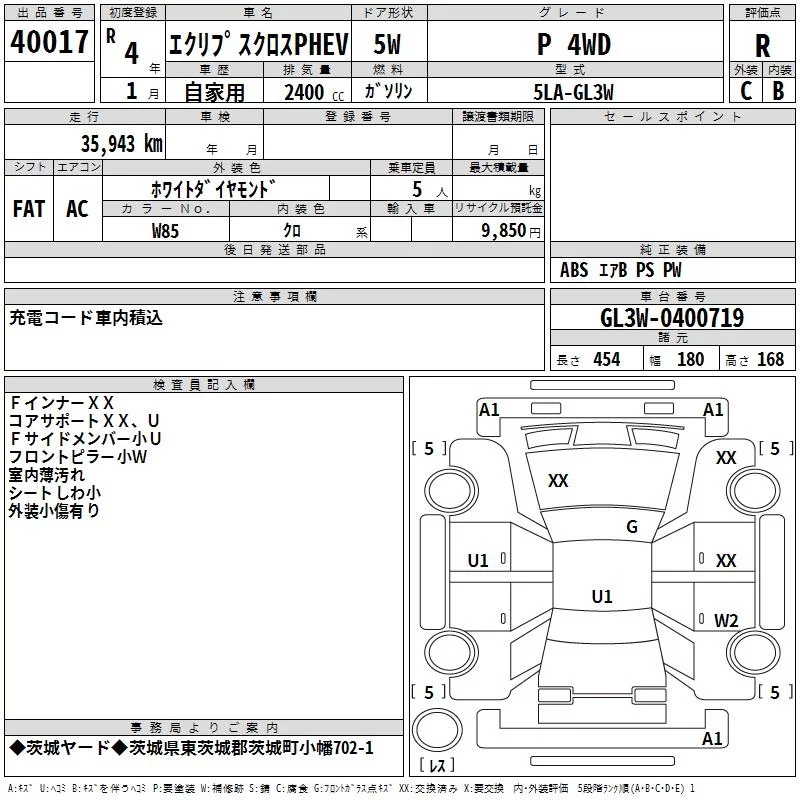Click the spare tire circle above レス
Viewport: 800px width, 800px height.
[x=437, y=730]
